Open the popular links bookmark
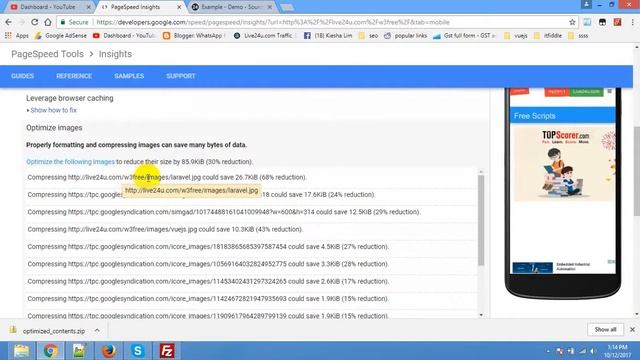 point(406,36)
